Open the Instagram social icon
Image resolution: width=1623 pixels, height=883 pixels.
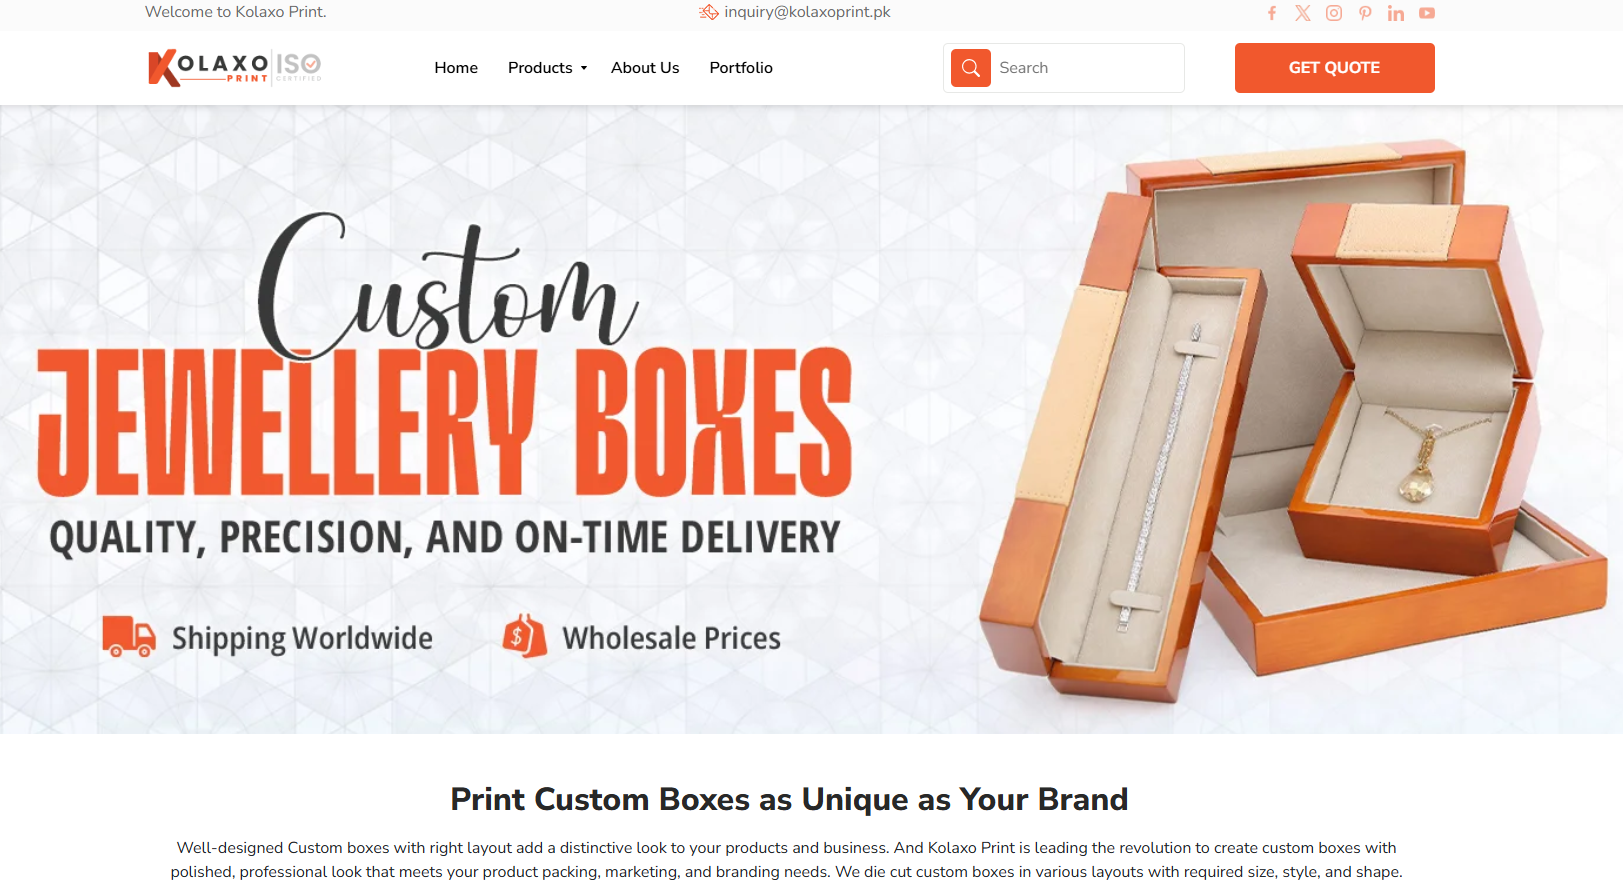(x=1334, y=13)
